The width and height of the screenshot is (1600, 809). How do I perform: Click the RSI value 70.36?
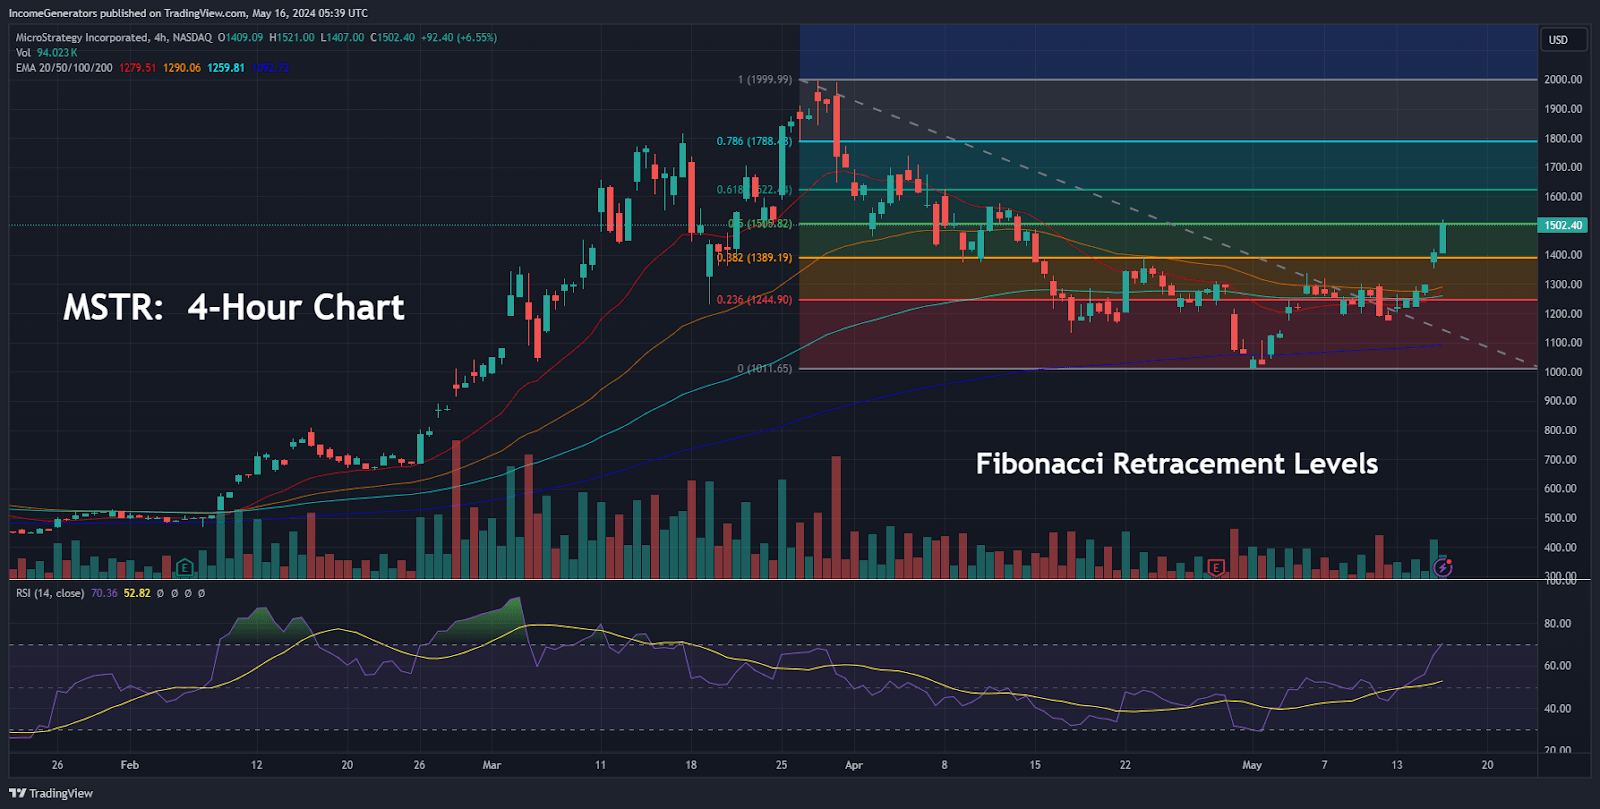click(x=104, y=593)
